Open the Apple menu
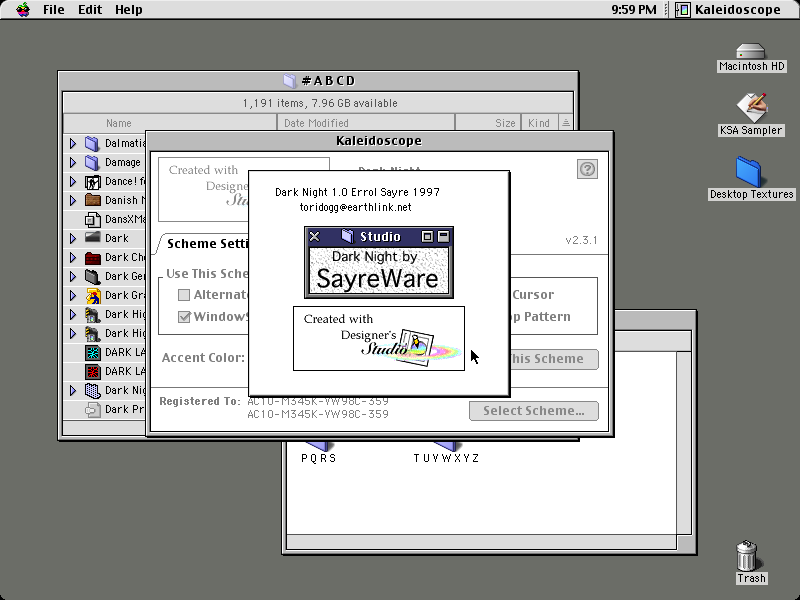Image resolution: width=800 pixels, height=600 pixels. [22, 9]
